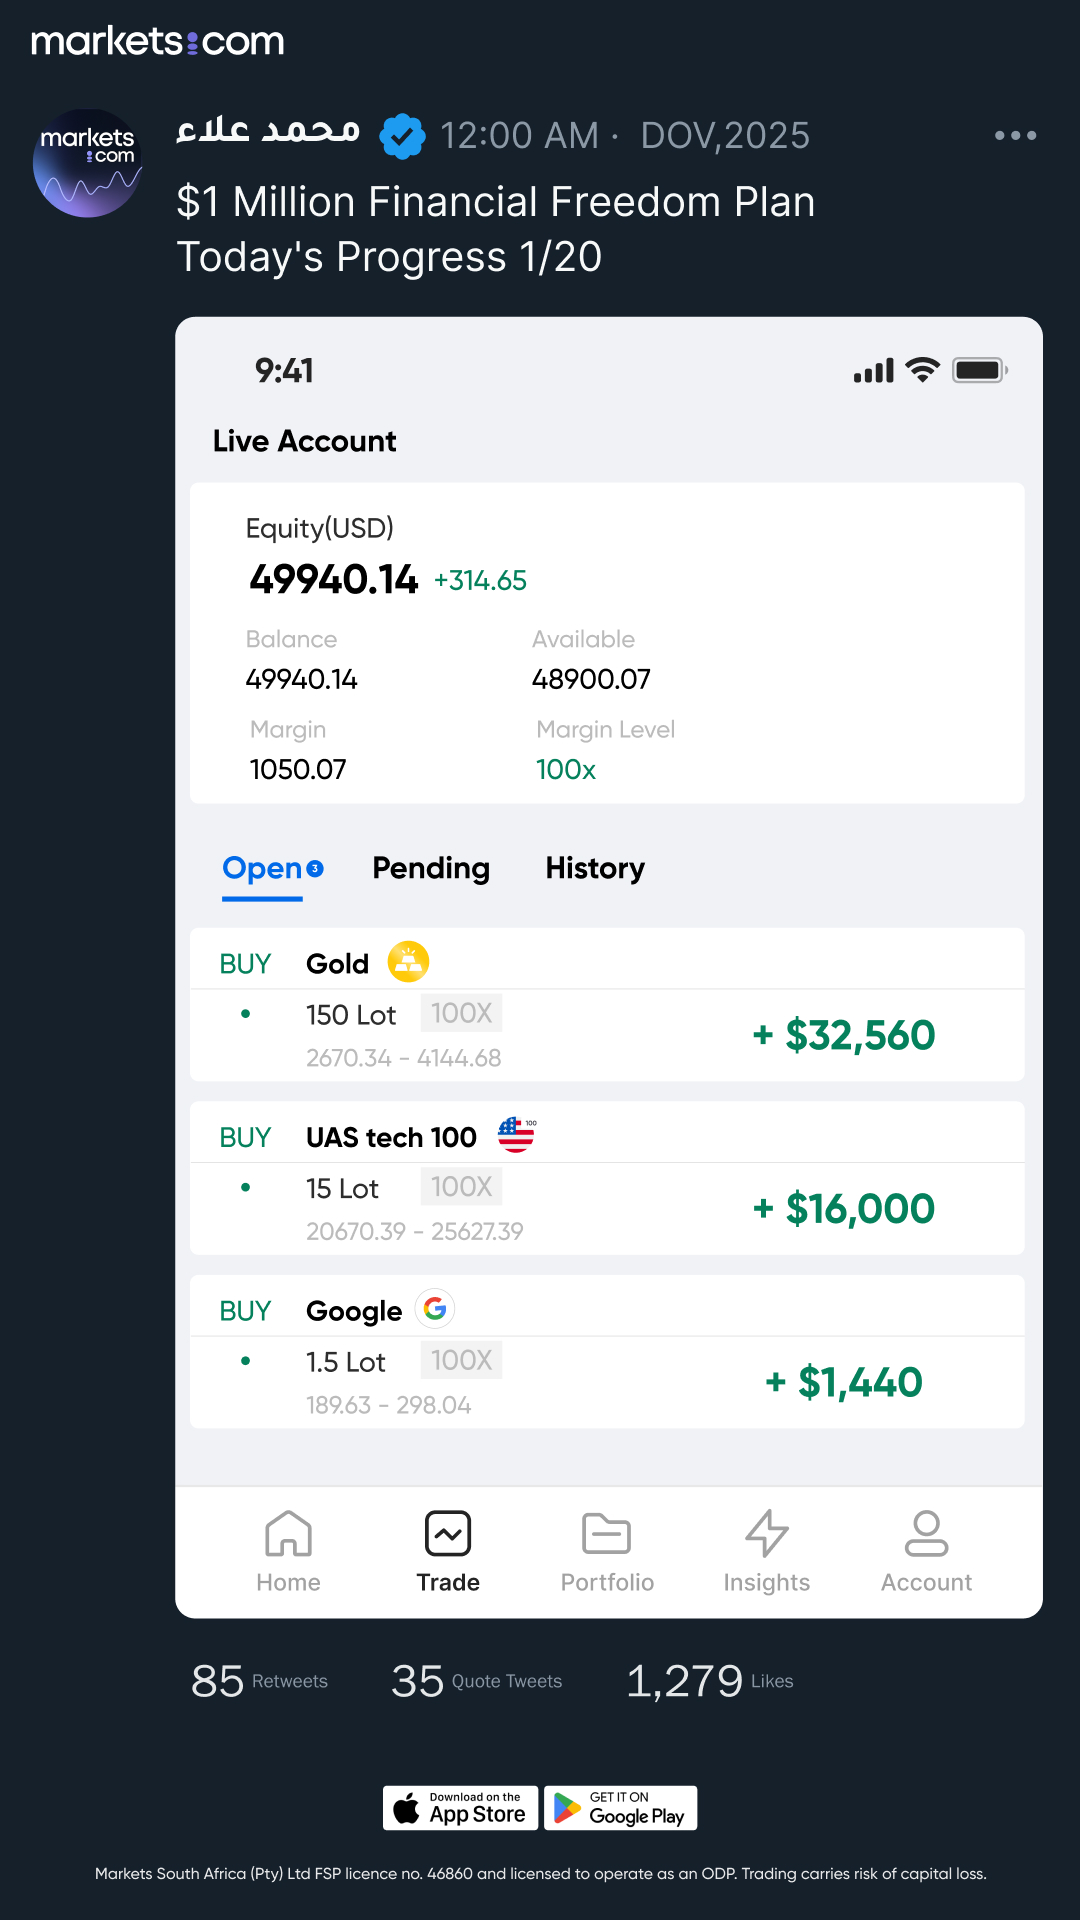1080x1920 pixels.
Task: Click the blue verified badge
Action: click(x=402, y=136)
